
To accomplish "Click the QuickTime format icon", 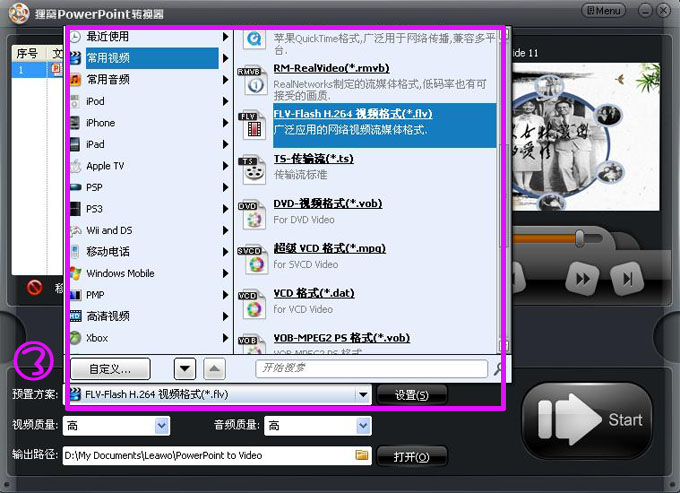I will [x=254, y=39].
